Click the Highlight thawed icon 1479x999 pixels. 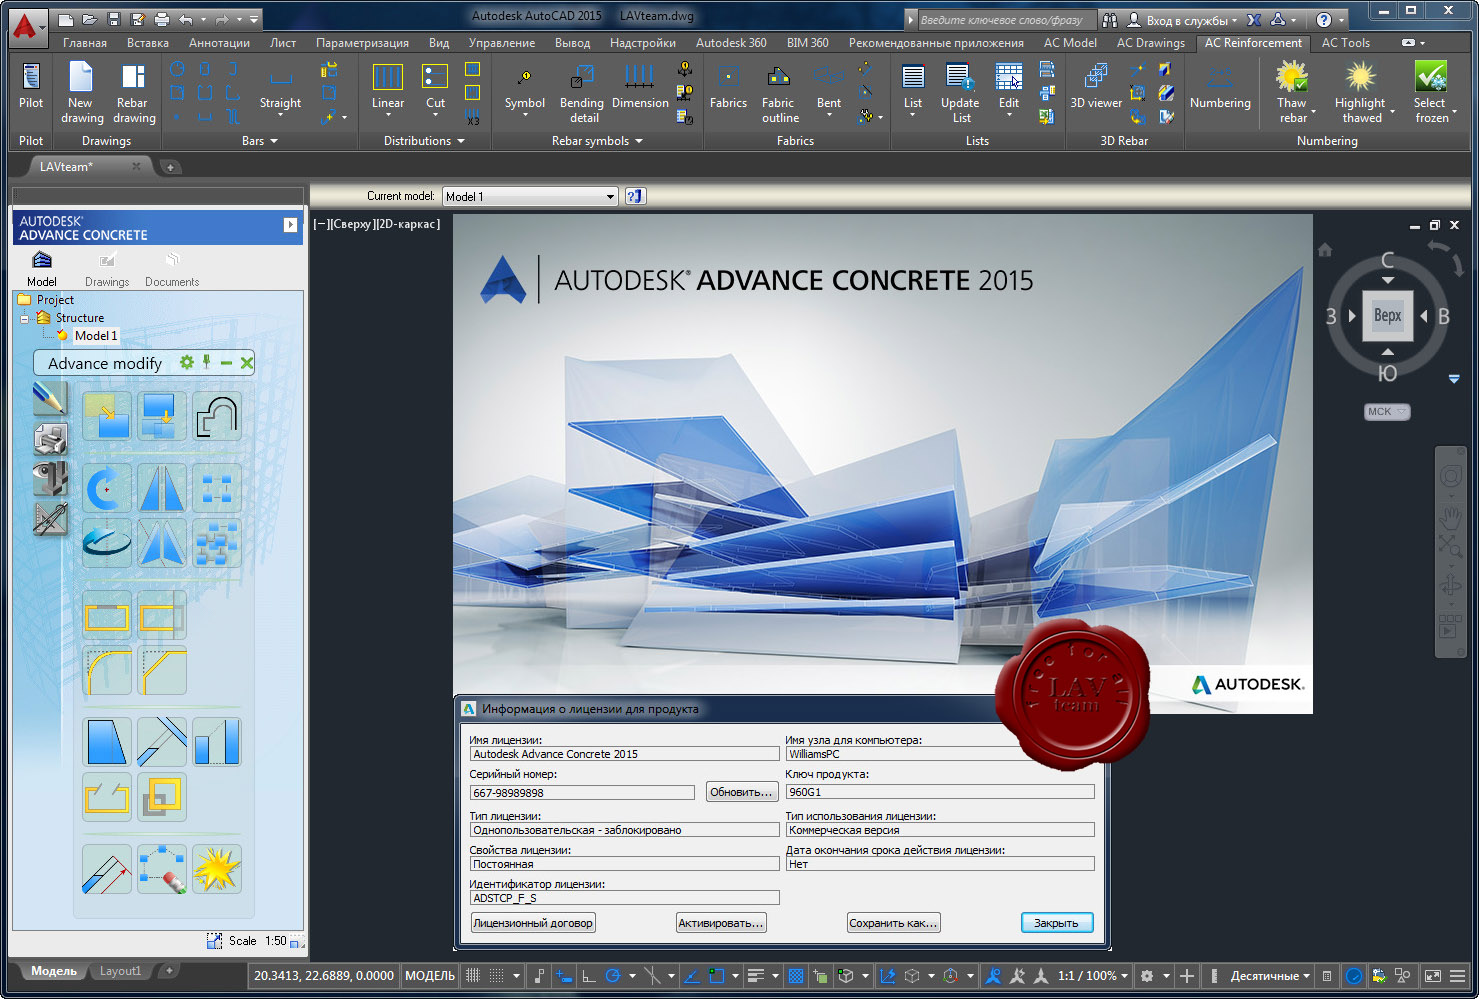[x=1360, y=78]
